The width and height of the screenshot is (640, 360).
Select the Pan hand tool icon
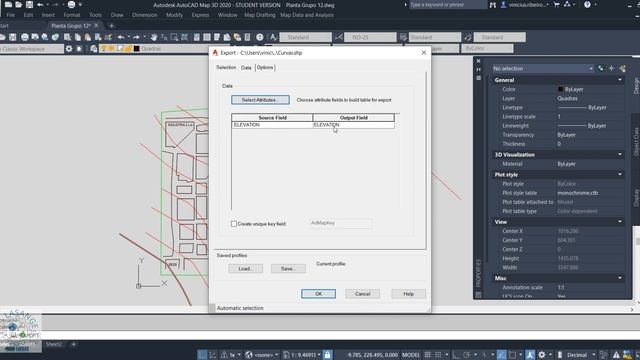point(154,37)
